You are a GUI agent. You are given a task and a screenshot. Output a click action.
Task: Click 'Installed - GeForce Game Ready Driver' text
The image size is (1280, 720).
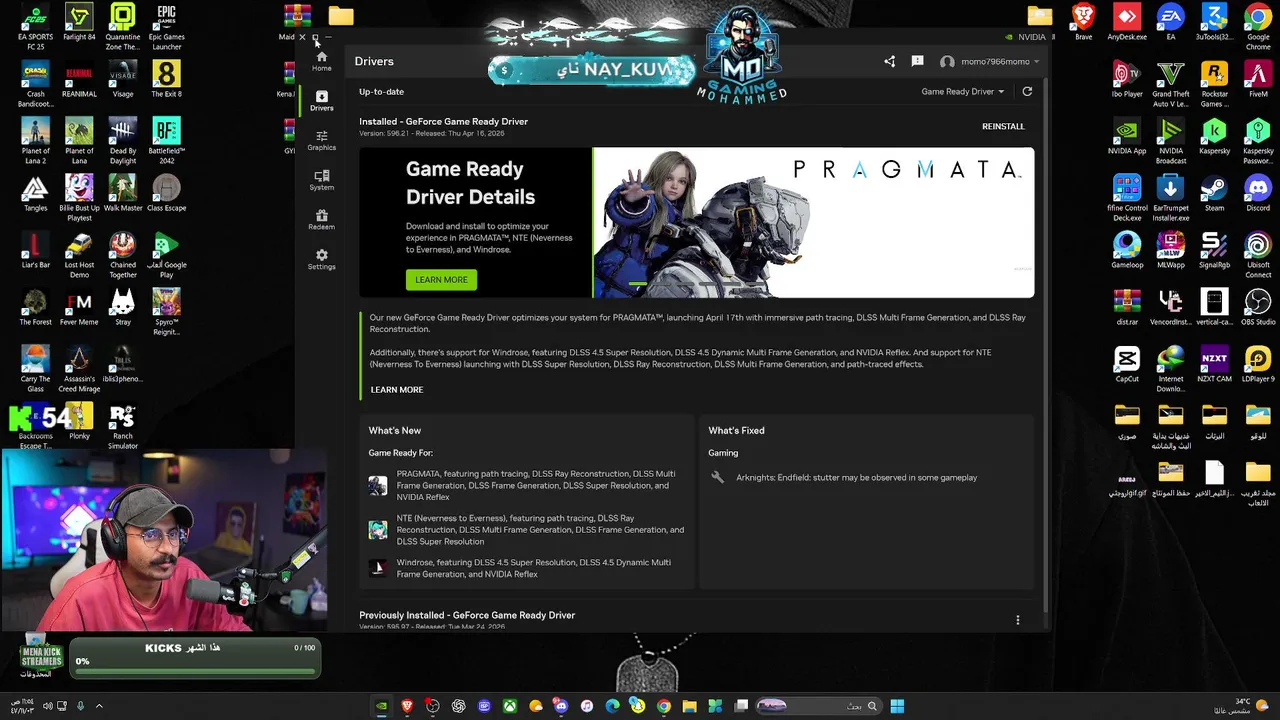tap(443, 121)
